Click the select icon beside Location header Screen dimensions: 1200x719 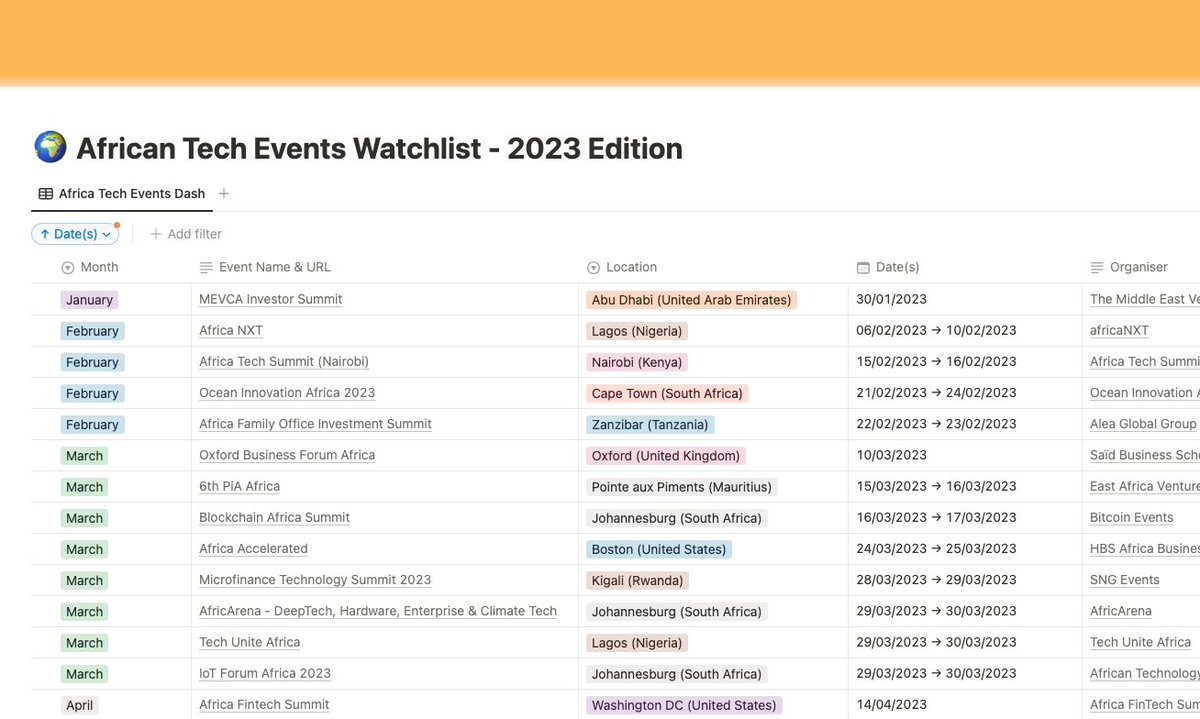(x=593, y=268)
